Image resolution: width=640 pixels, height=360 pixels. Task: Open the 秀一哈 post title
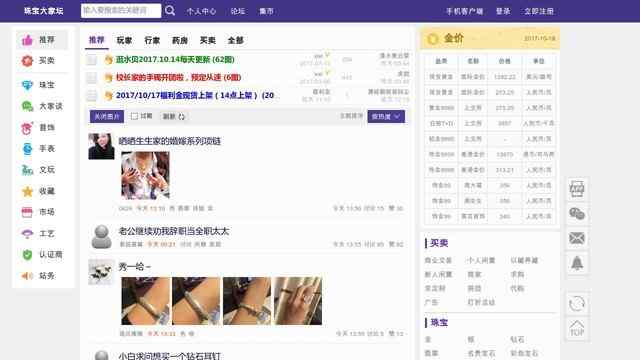[x=135, y=267]
